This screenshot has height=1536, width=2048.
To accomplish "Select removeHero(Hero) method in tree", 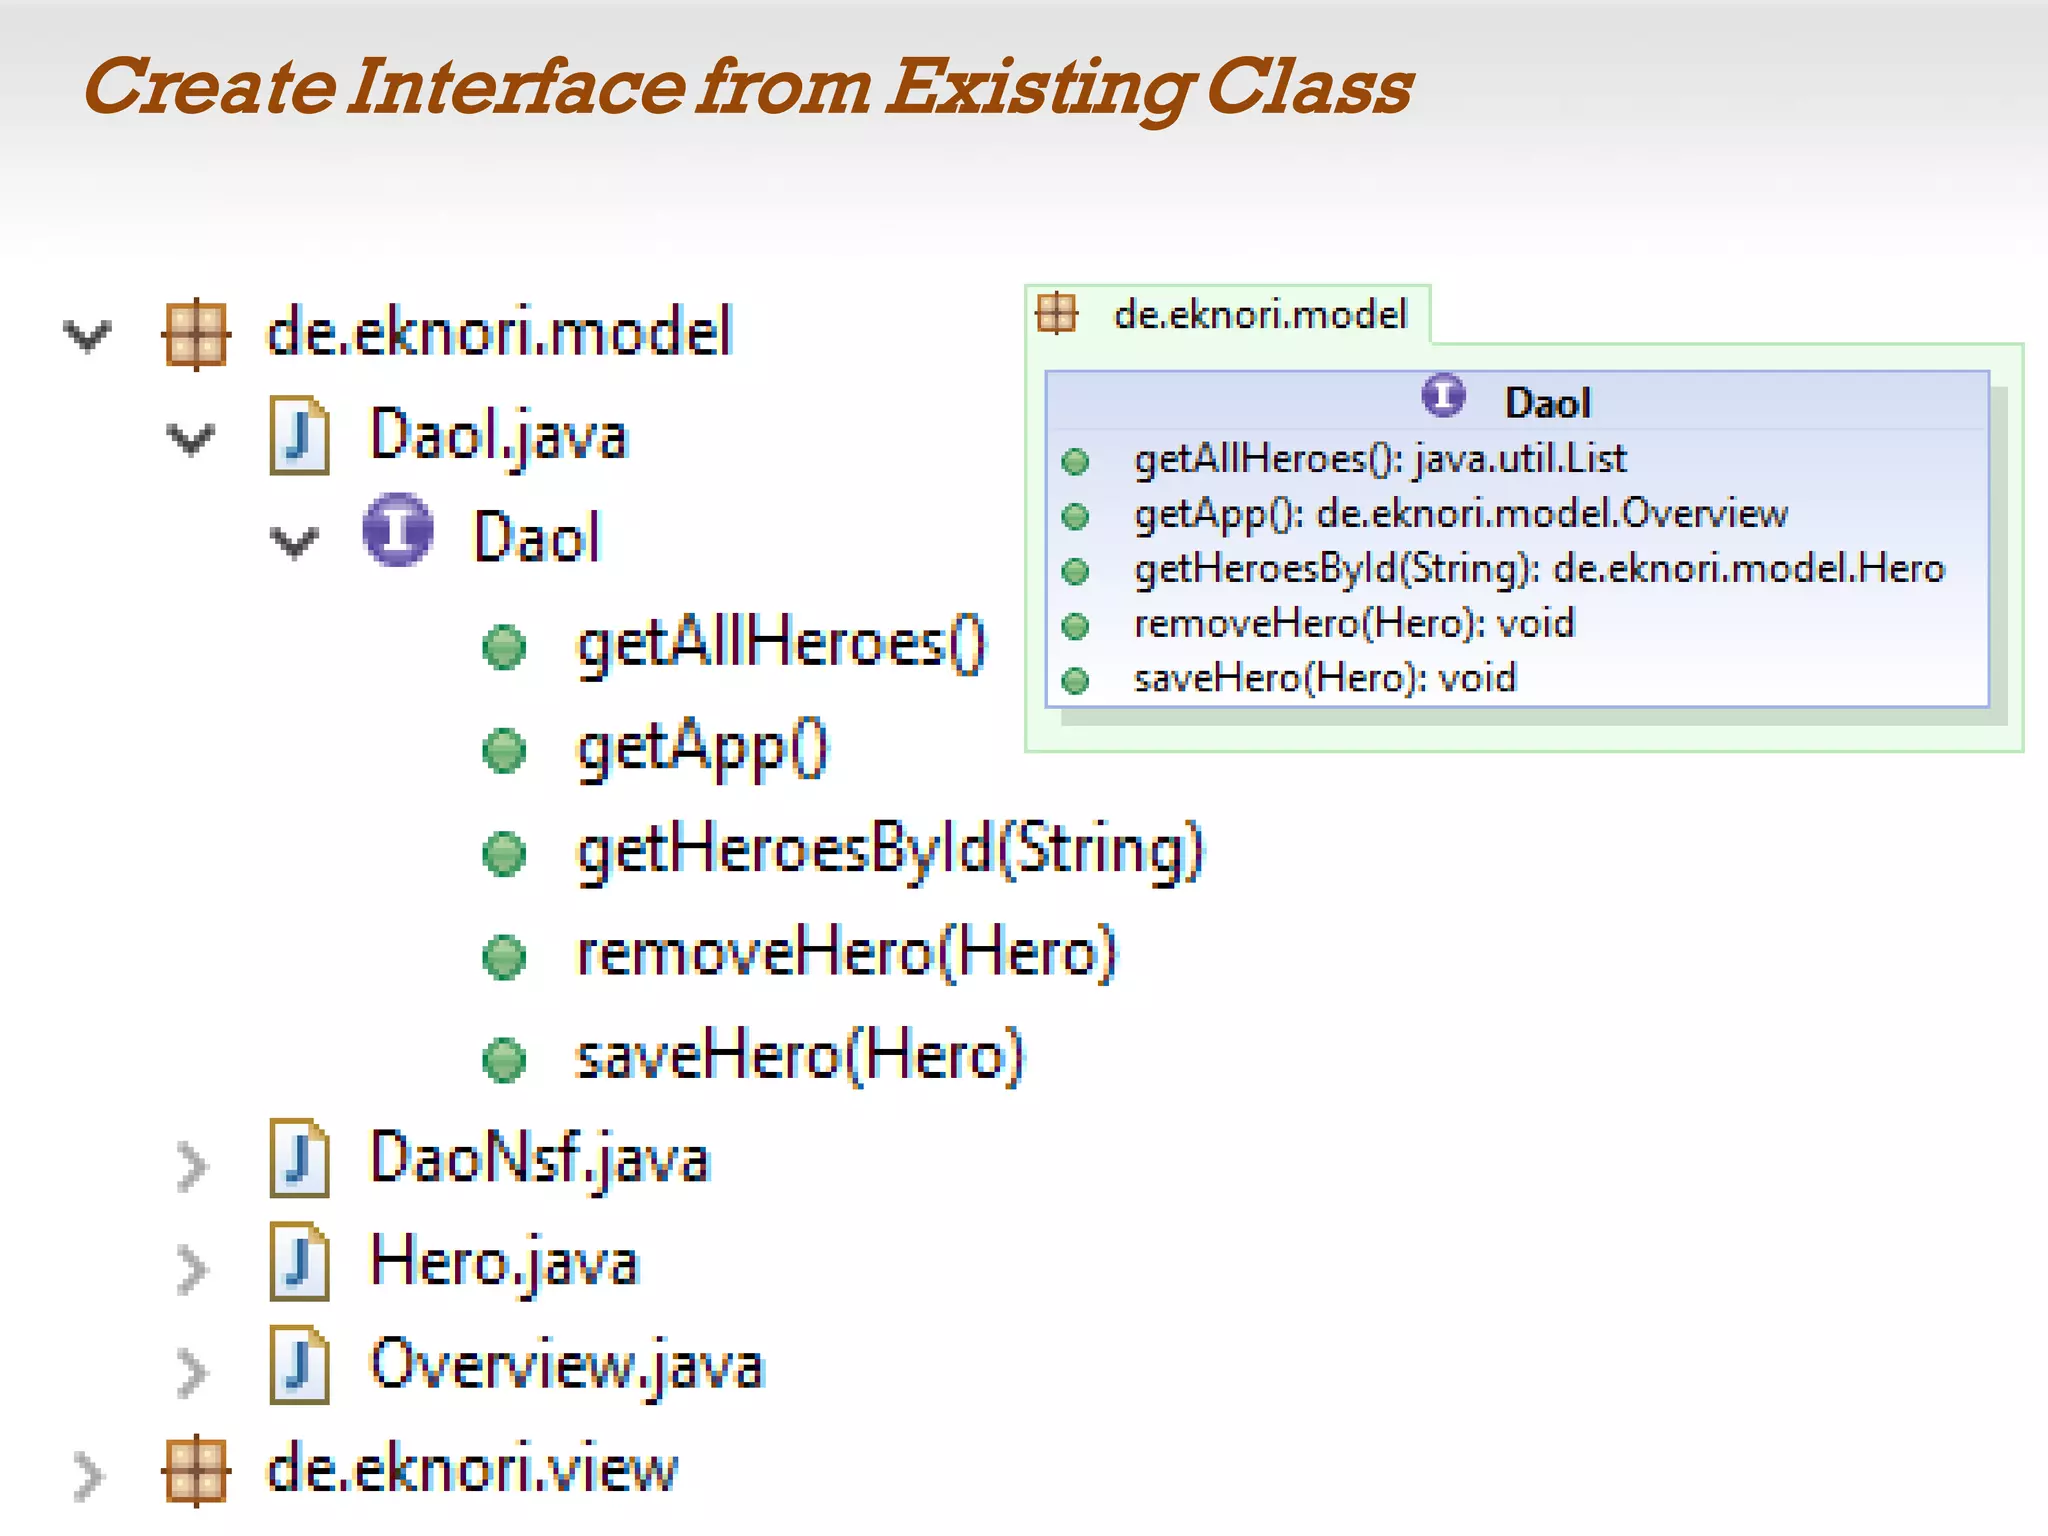I will 846,953.
